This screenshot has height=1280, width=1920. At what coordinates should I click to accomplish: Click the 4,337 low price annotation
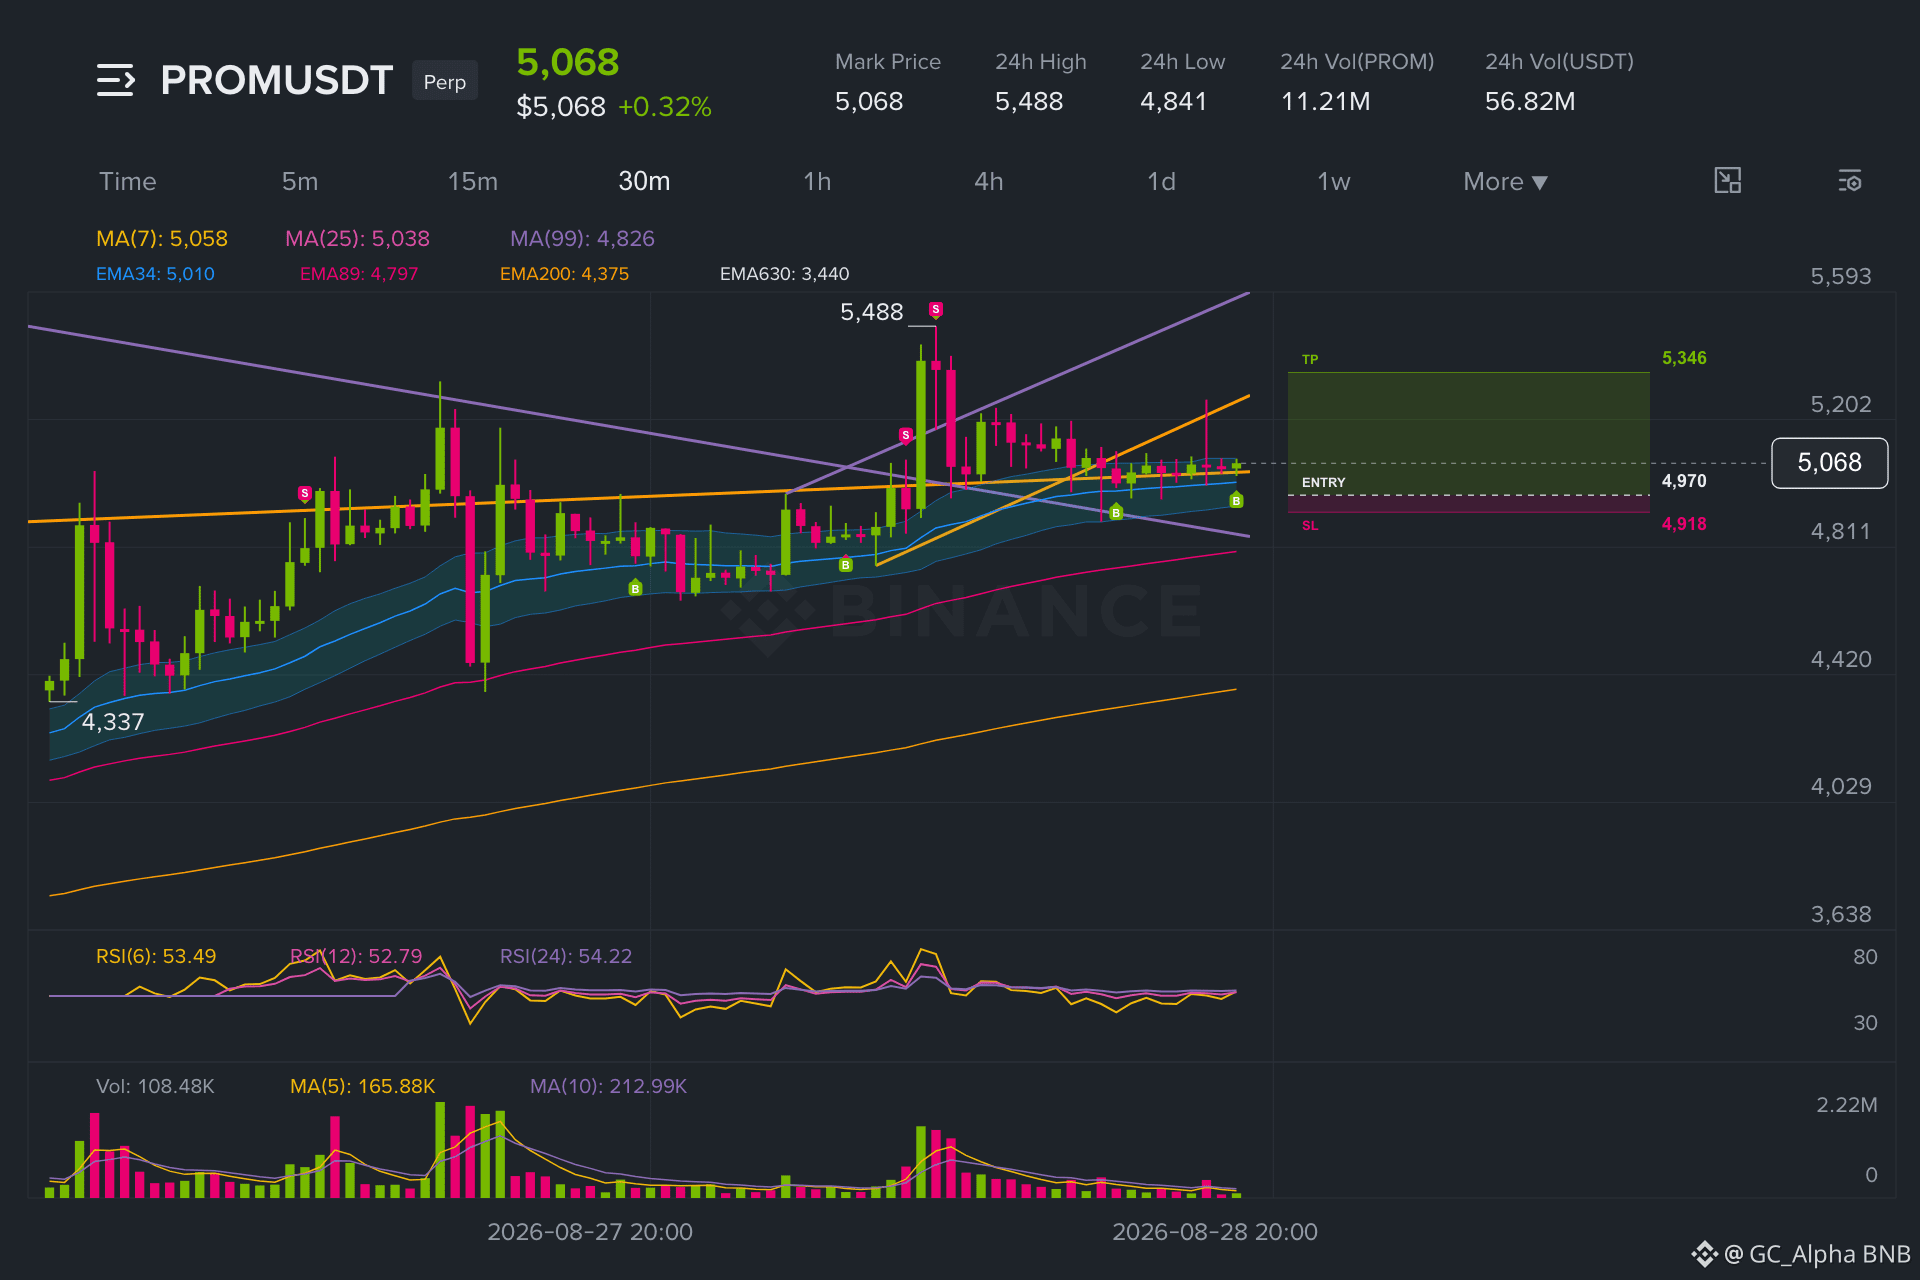pos(113,722)
